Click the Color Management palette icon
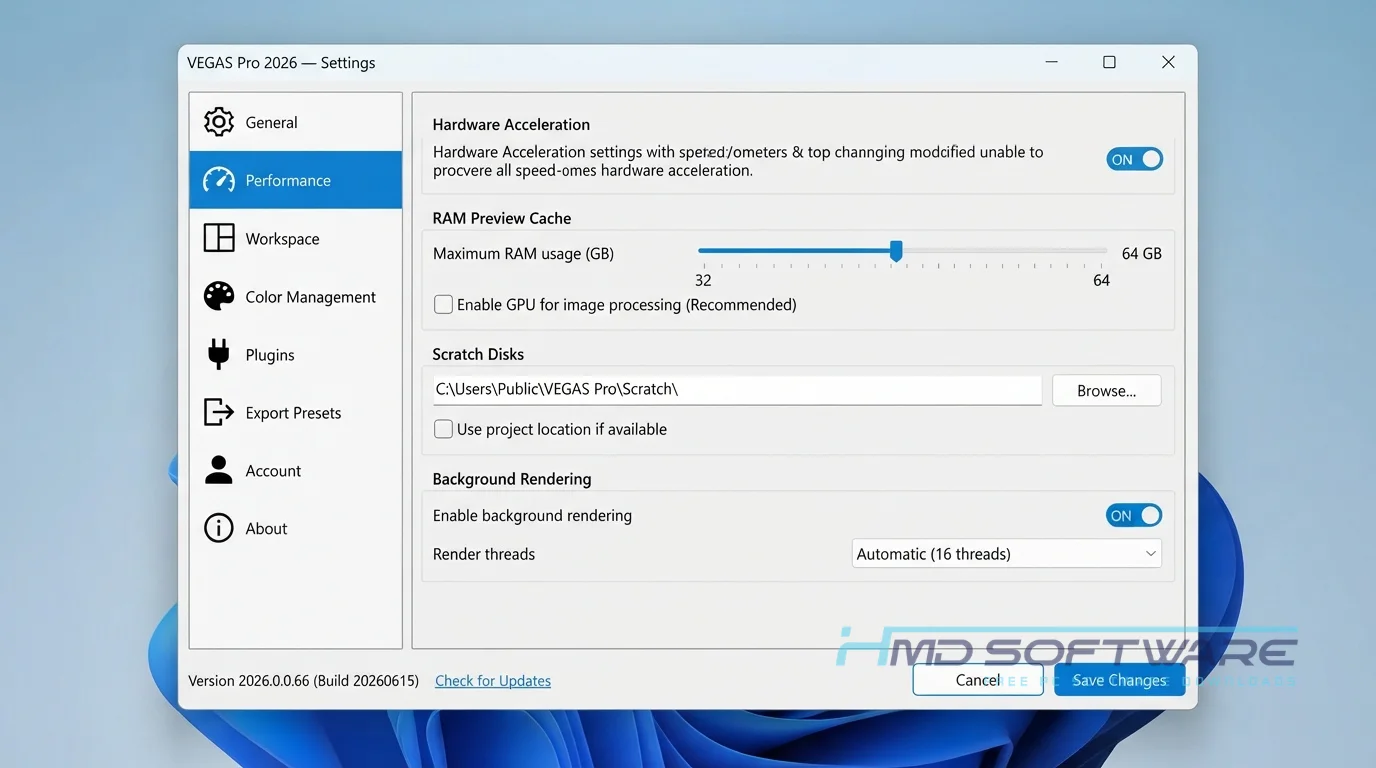 [219, 296]
